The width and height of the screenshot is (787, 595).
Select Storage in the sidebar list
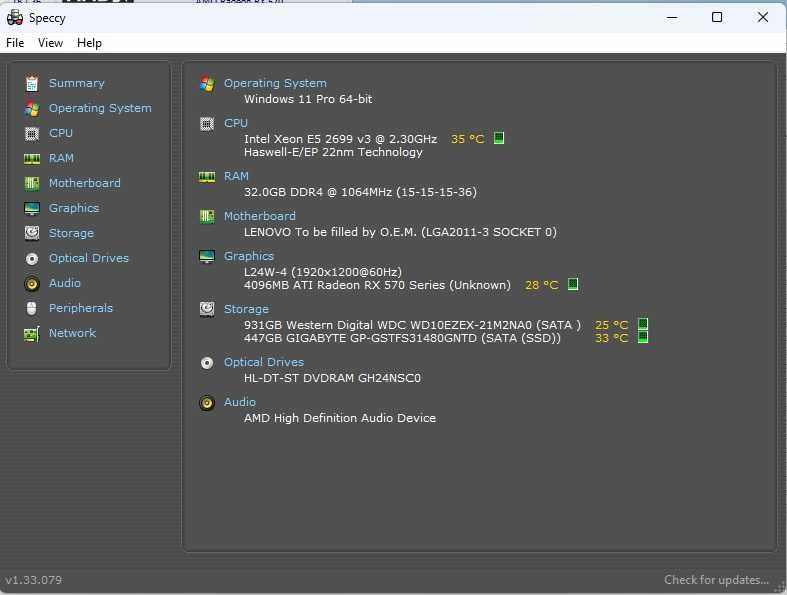(71, 233)
